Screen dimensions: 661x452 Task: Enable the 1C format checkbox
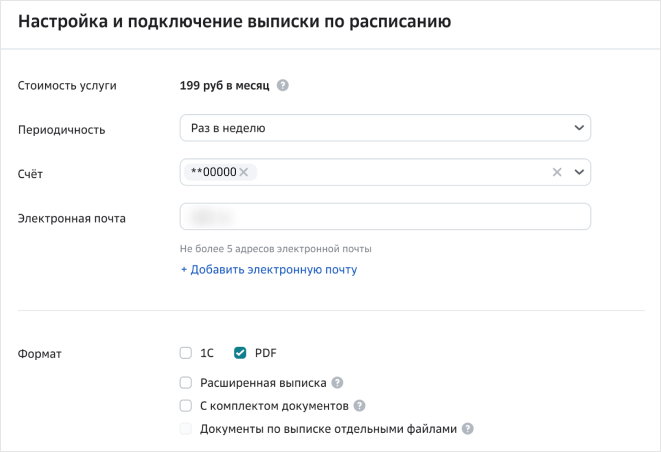coord(185,353)
